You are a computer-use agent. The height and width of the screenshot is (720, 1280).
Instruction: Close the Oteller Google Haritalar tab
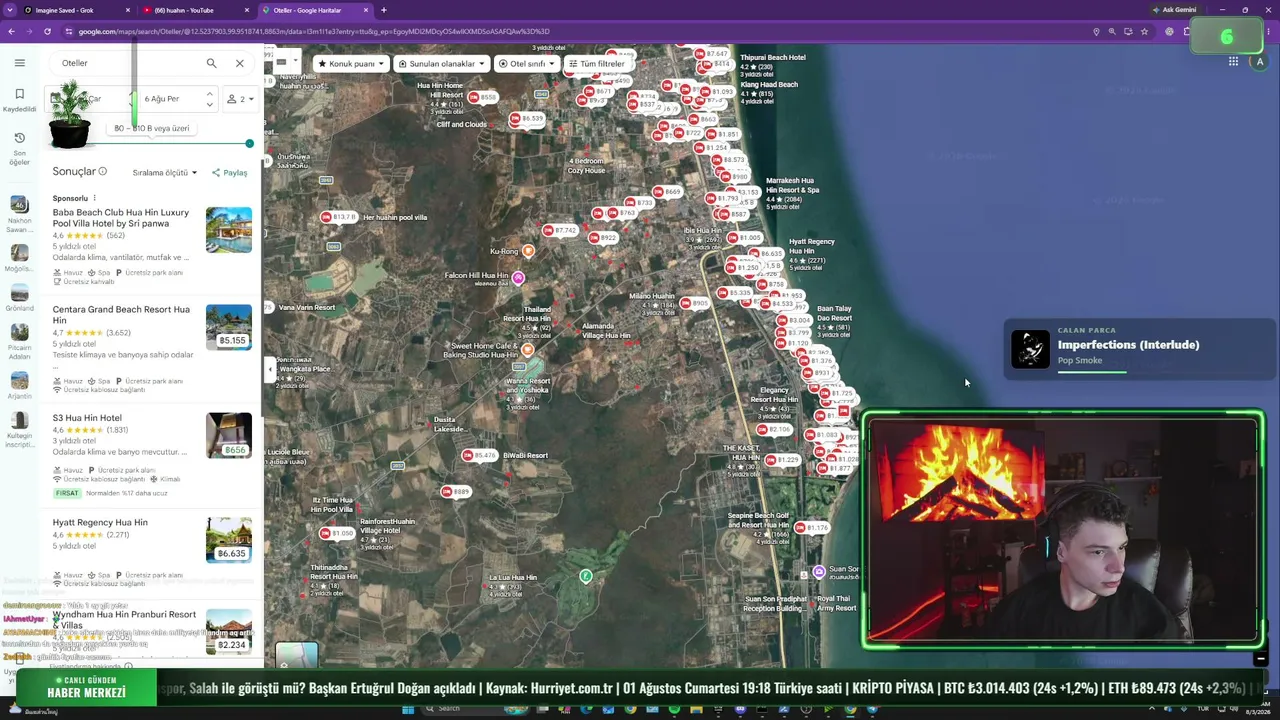coord(366,10)
